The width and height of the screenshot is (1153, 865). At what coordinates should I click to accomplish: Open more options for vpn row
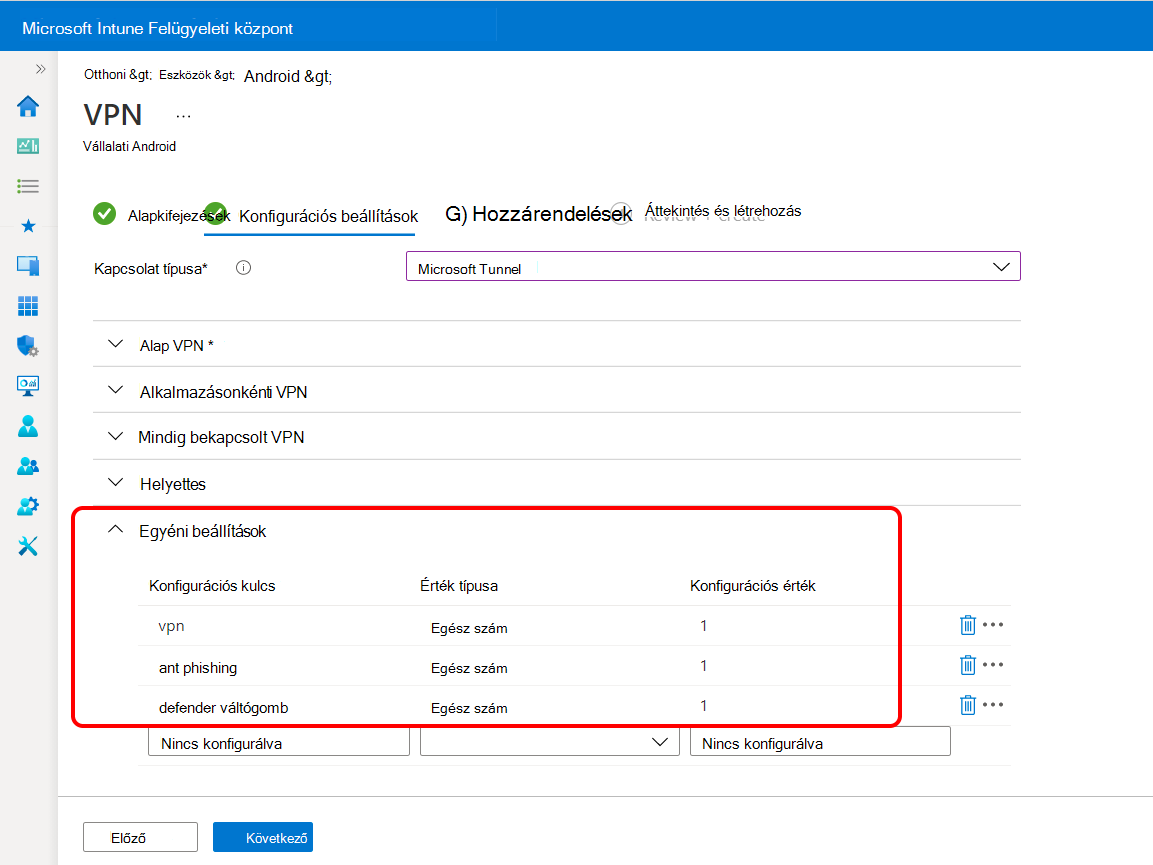[993, 624]
